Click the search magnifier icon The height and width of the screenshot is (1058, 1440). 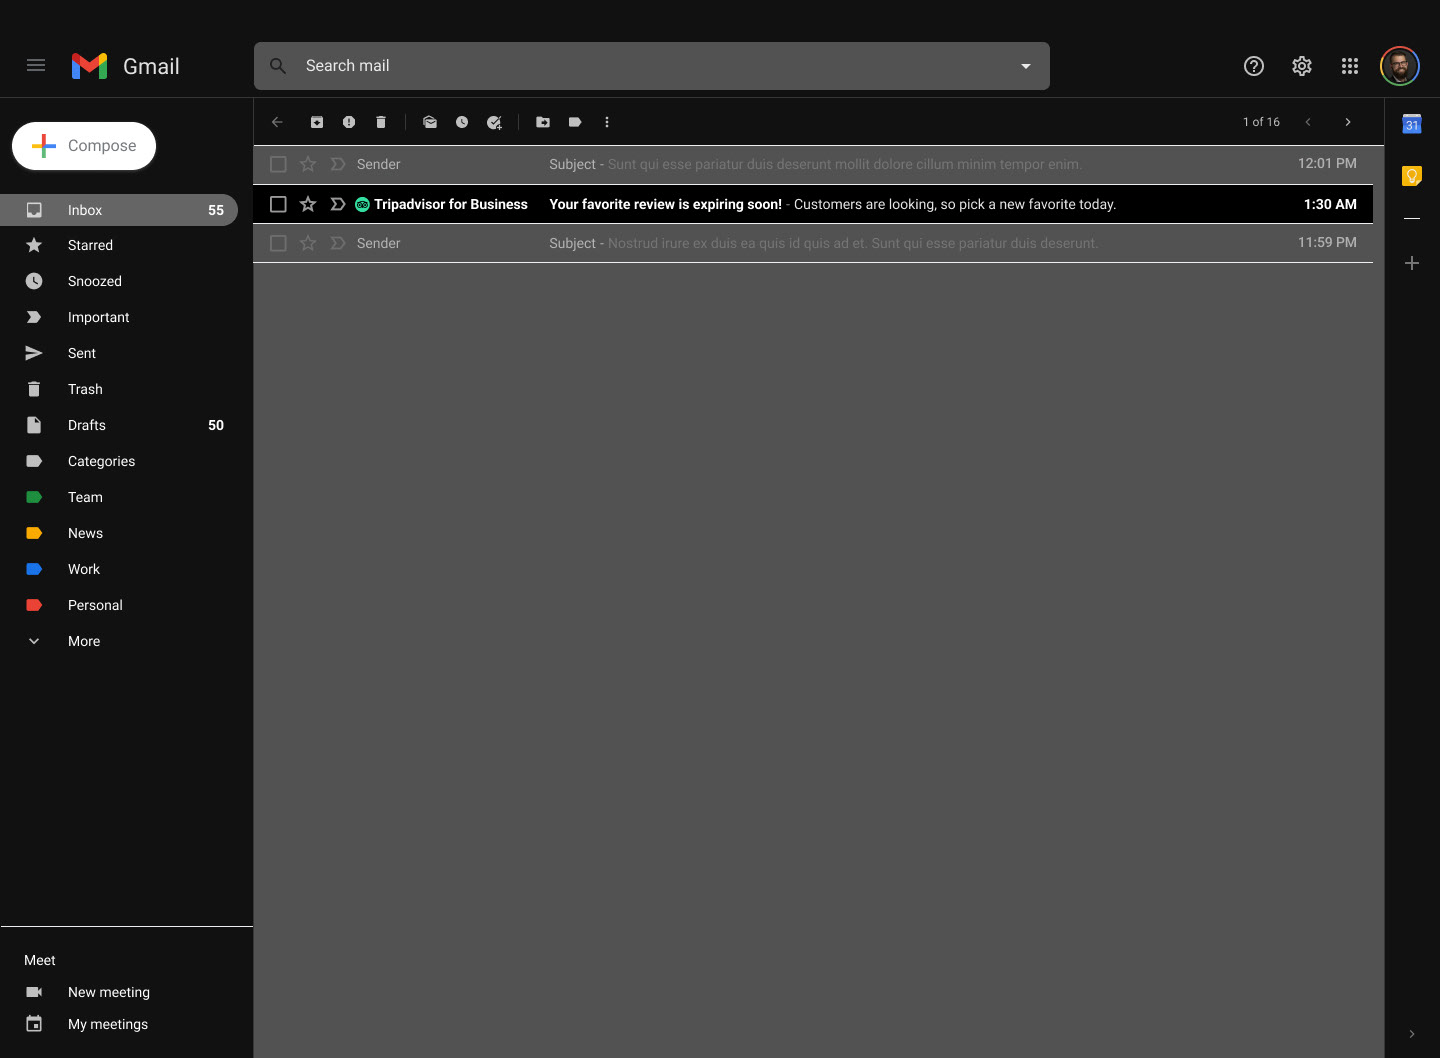pos(278,66)
